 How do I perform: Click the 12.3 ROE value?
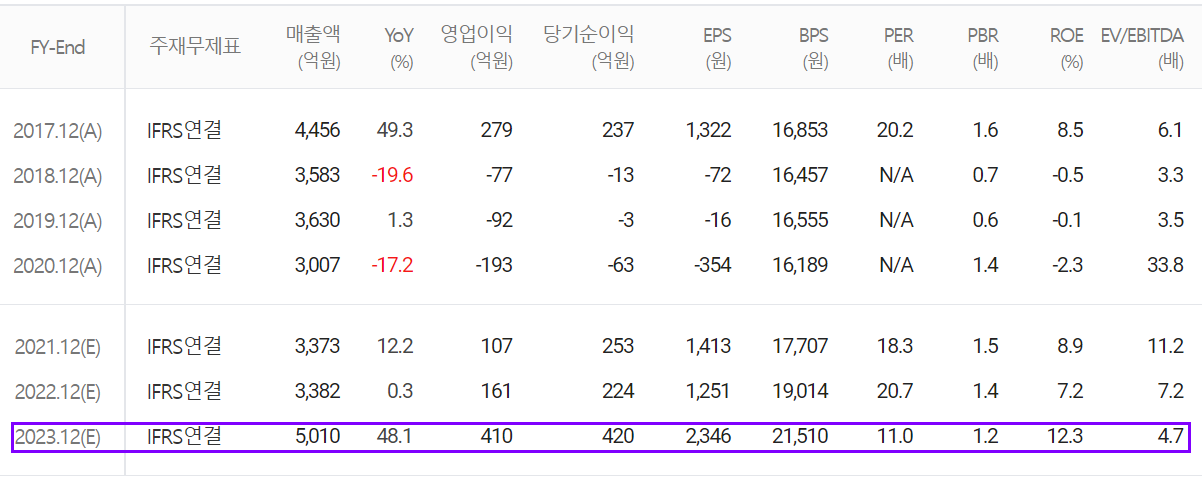(1067, 436)
